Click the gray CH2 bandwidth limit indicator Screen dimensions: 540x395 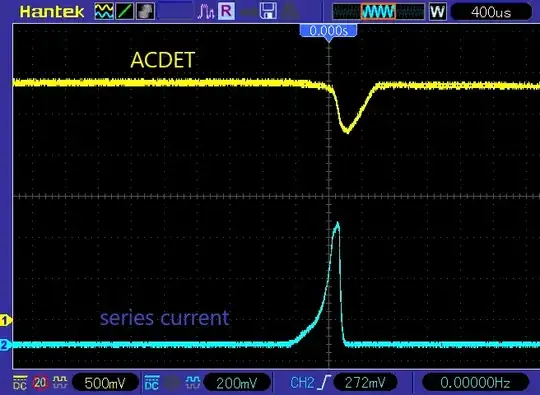[x=171, y=382]
